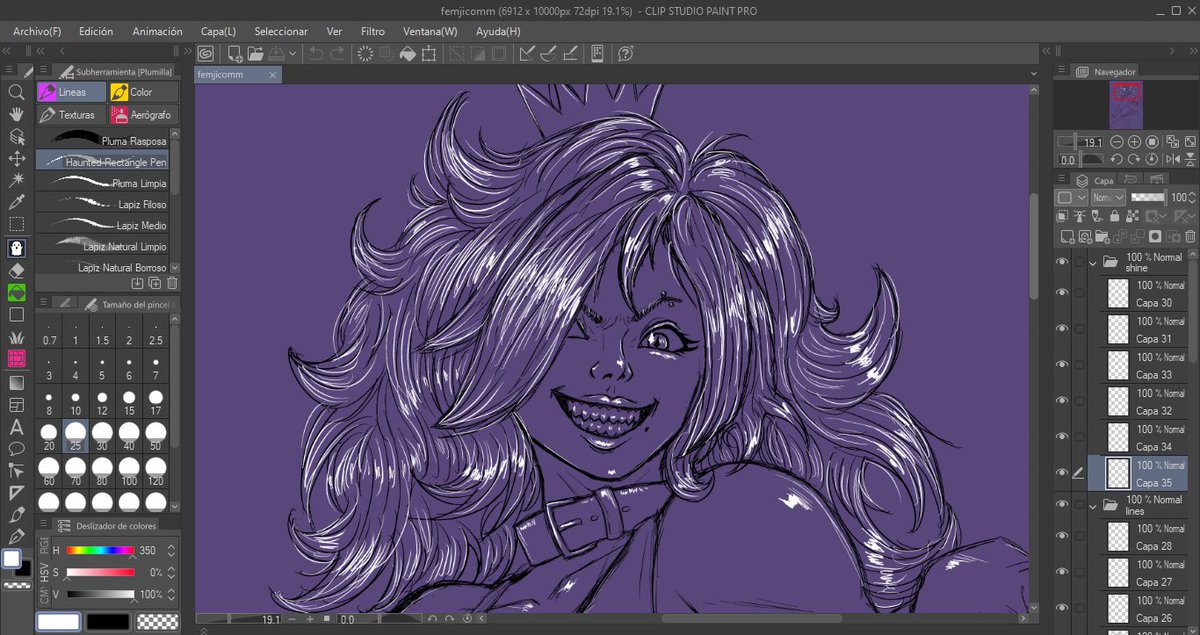Click the Clip Studio launcher icon
Image resolution: width=1200 pixels, height=635 pixels.
point(206,54)
